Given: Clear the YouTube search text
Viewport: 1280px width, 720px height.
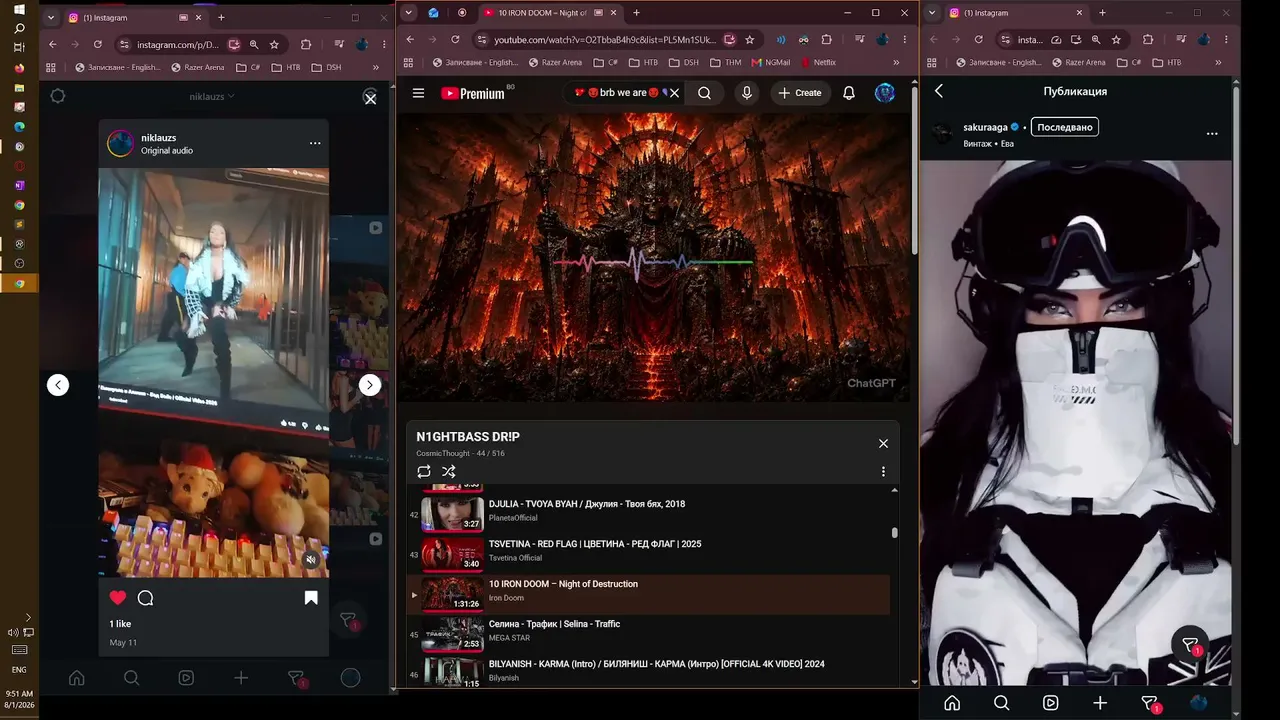Looking at the screenshot, I should [x=674, y=93].
